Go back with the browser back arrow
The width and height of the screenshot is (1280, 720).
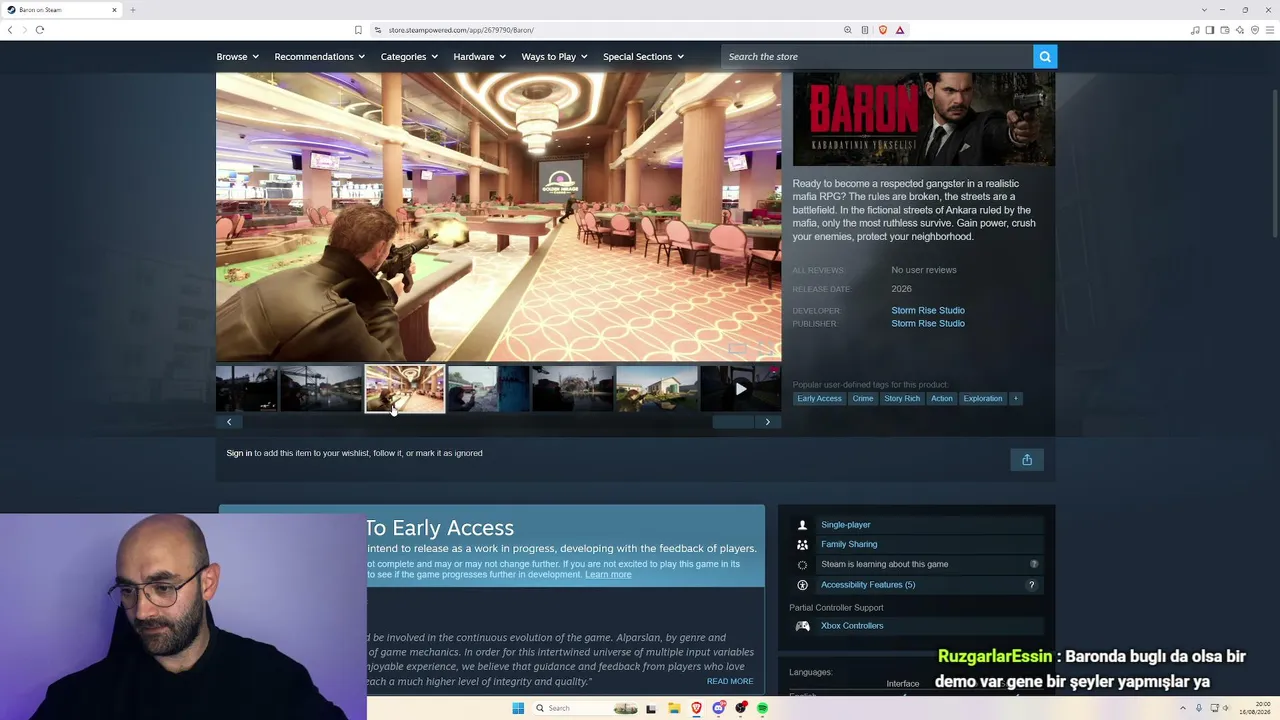(x=10, y=30)
